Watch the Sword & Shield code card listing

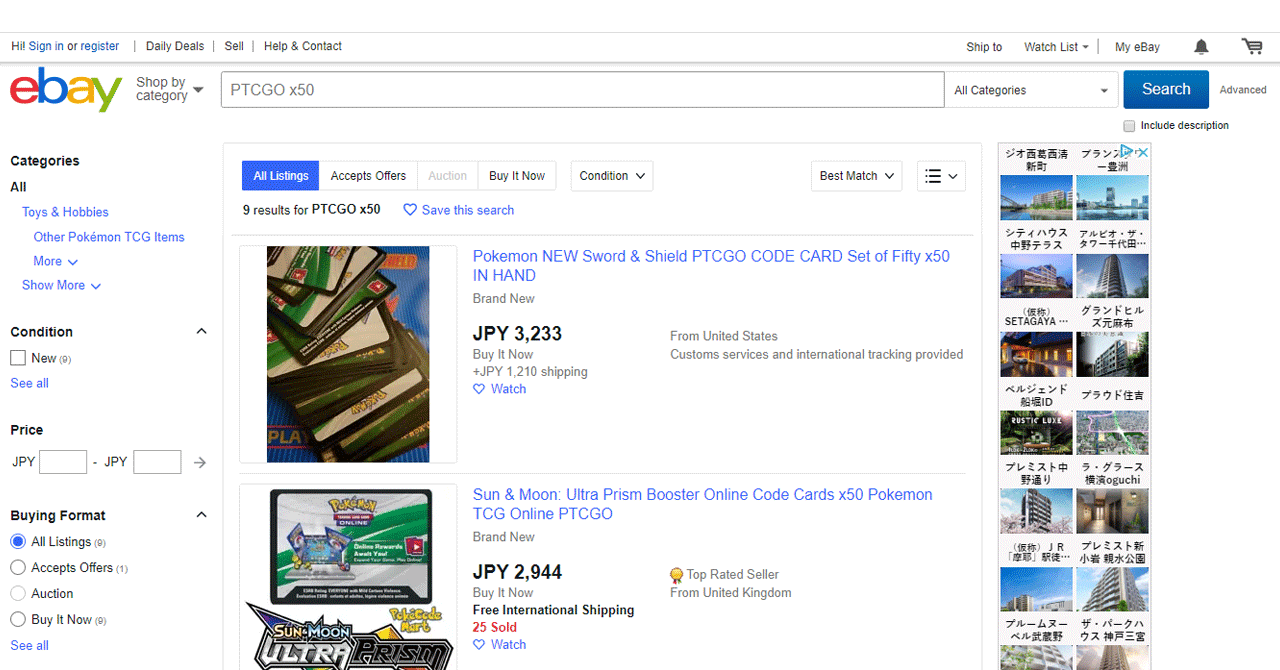click(500, 389)
